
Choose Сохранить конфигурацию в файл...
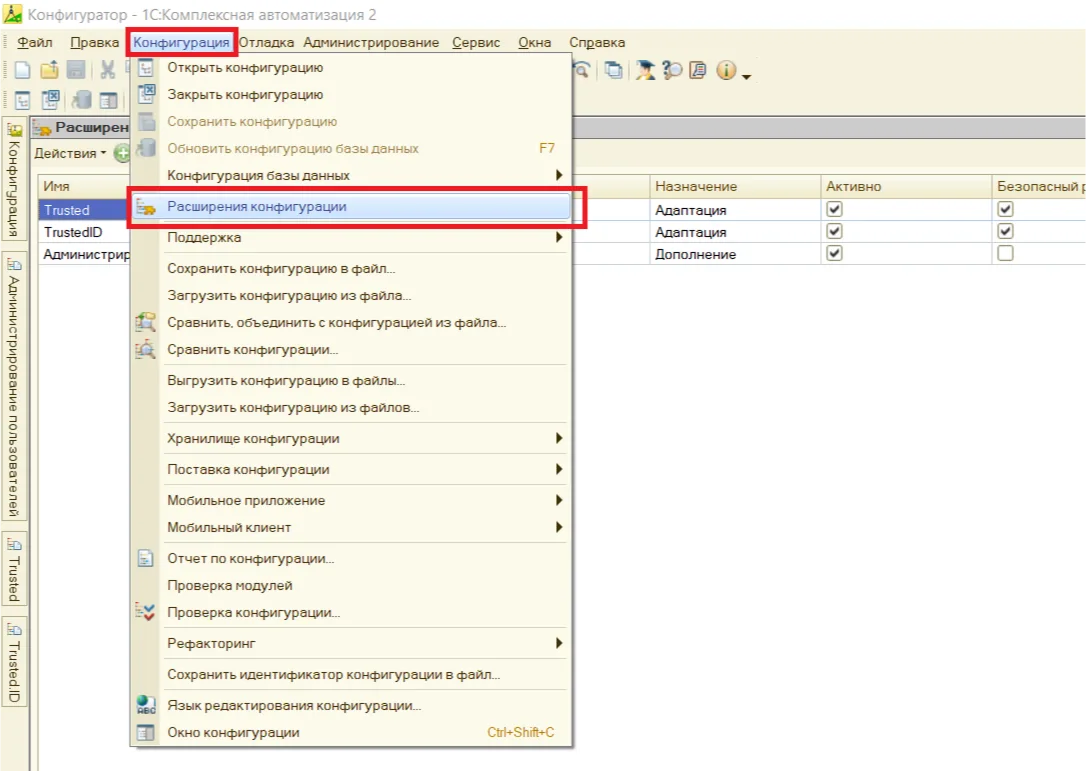[281, 269]
